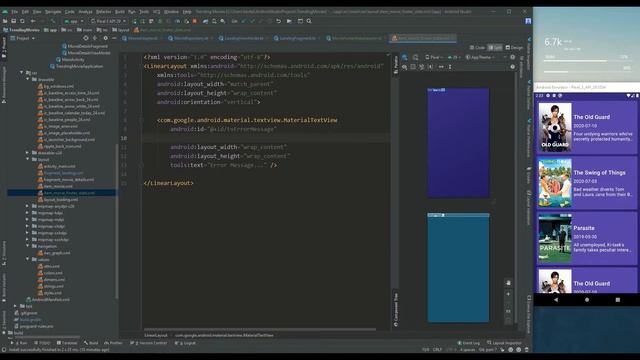Toggle the Palette side panel
This screenshot has height=360, width=640.
pos(396,65)
